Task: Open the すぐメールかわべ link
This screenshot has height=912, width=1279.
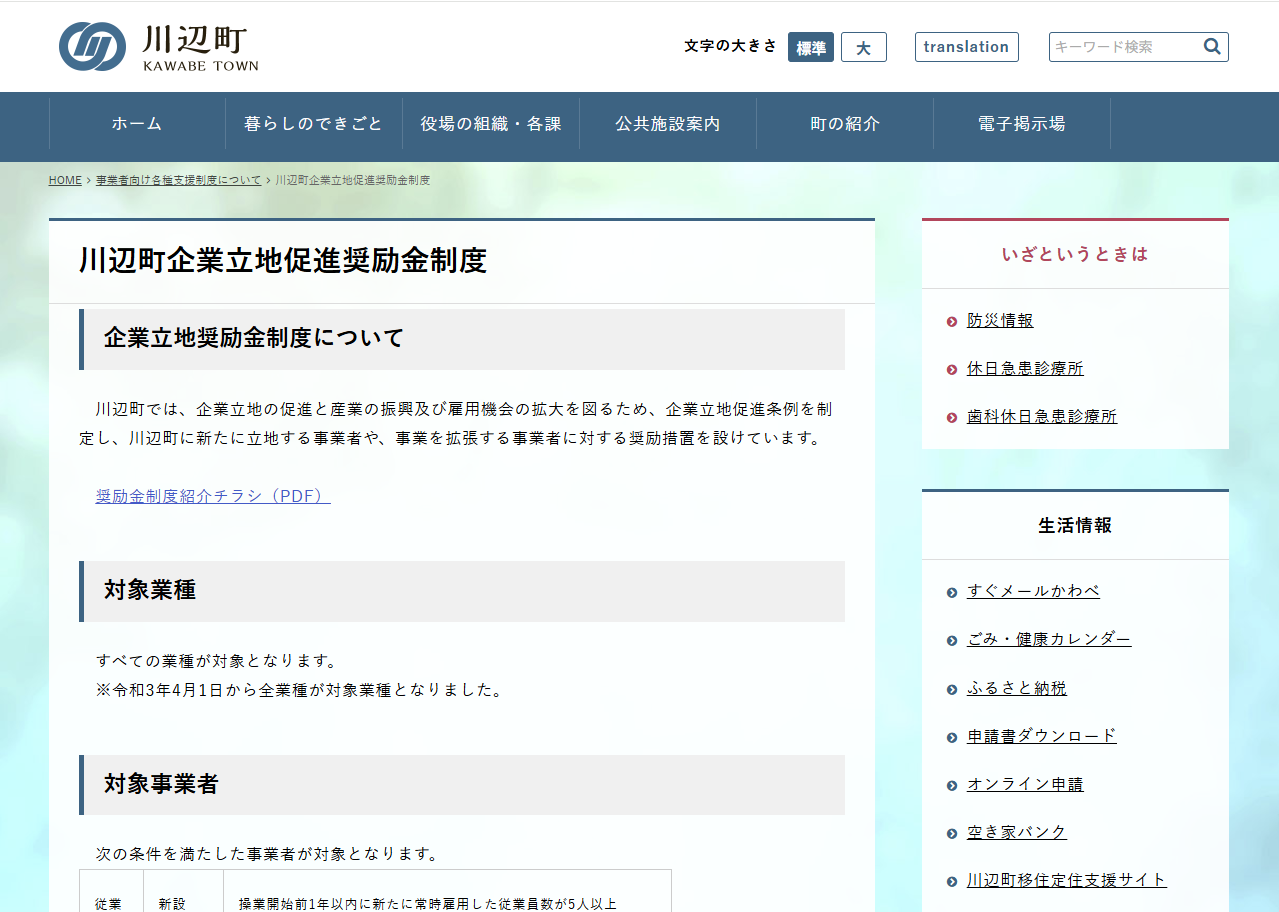Action: click(x=1033, y=591)
